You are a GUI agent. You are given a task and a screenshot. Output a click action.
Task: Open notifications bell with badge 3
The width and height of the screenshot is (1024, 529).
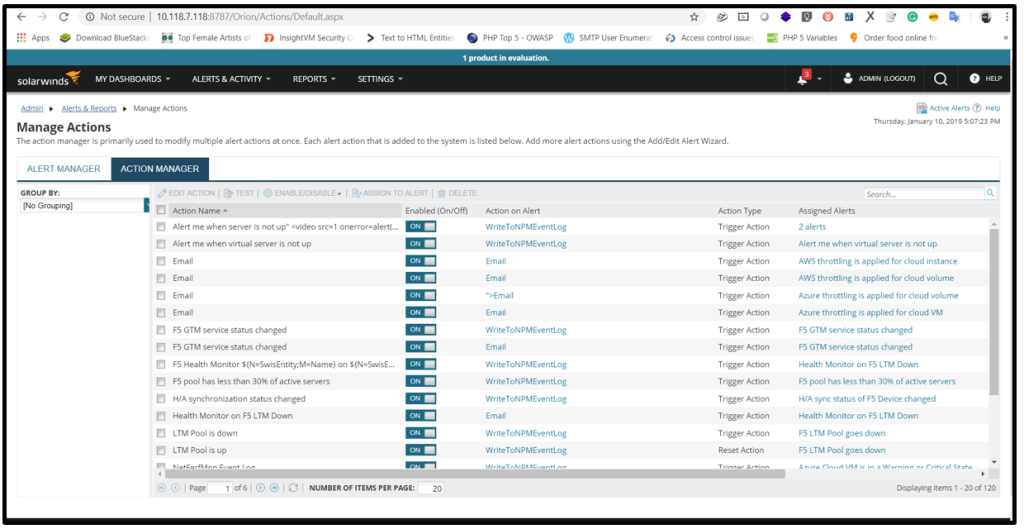(804, 78)
